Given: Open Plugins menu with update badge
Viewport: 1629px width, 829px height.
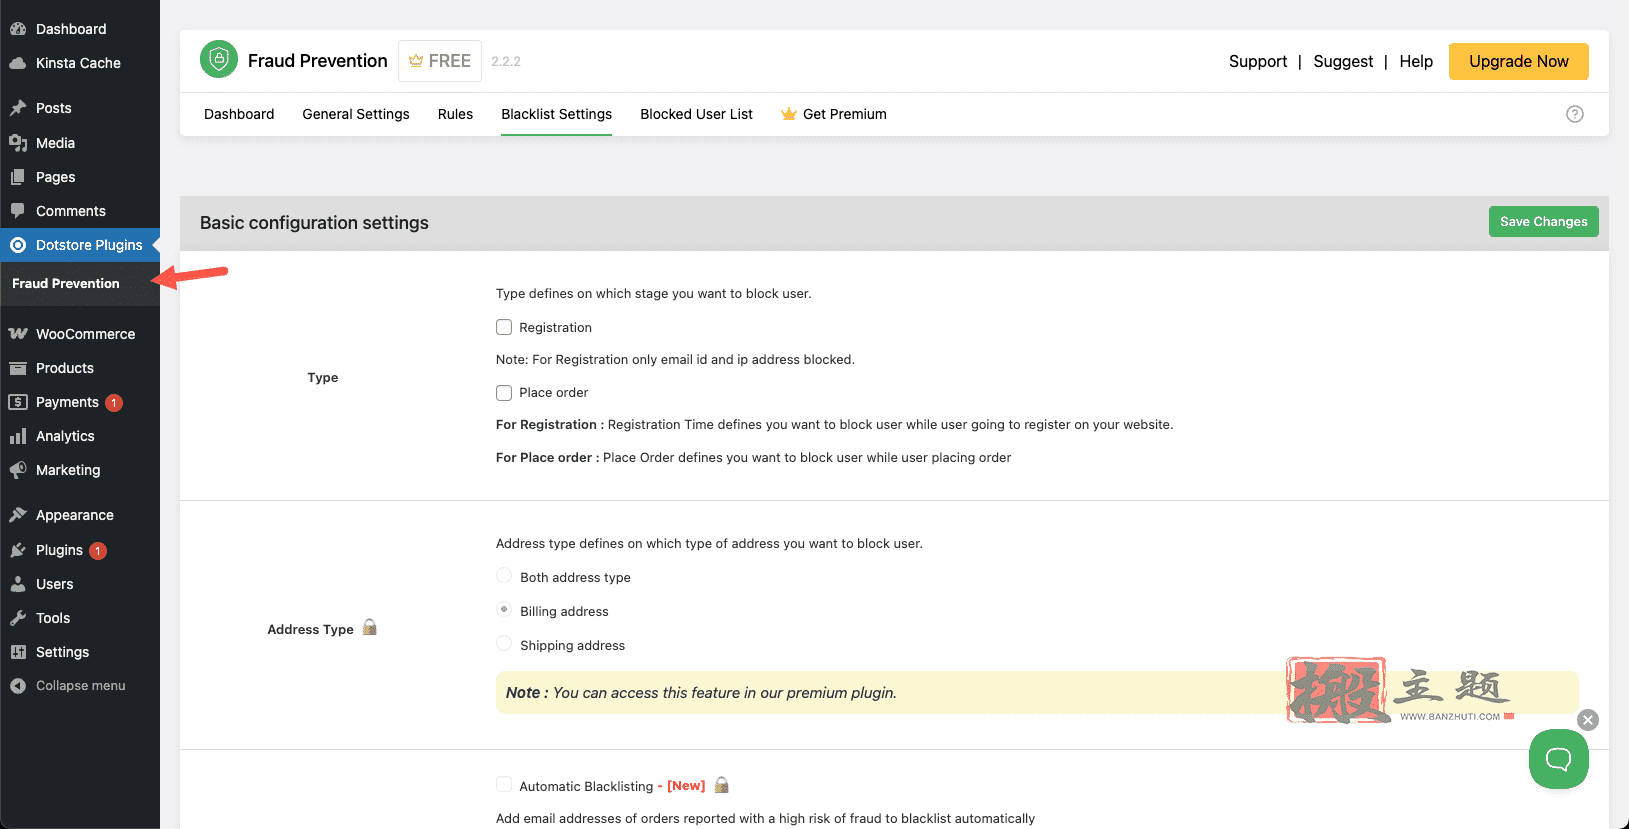Looking at the screenshot, I should pyautogui.click(x=80, y=550).
